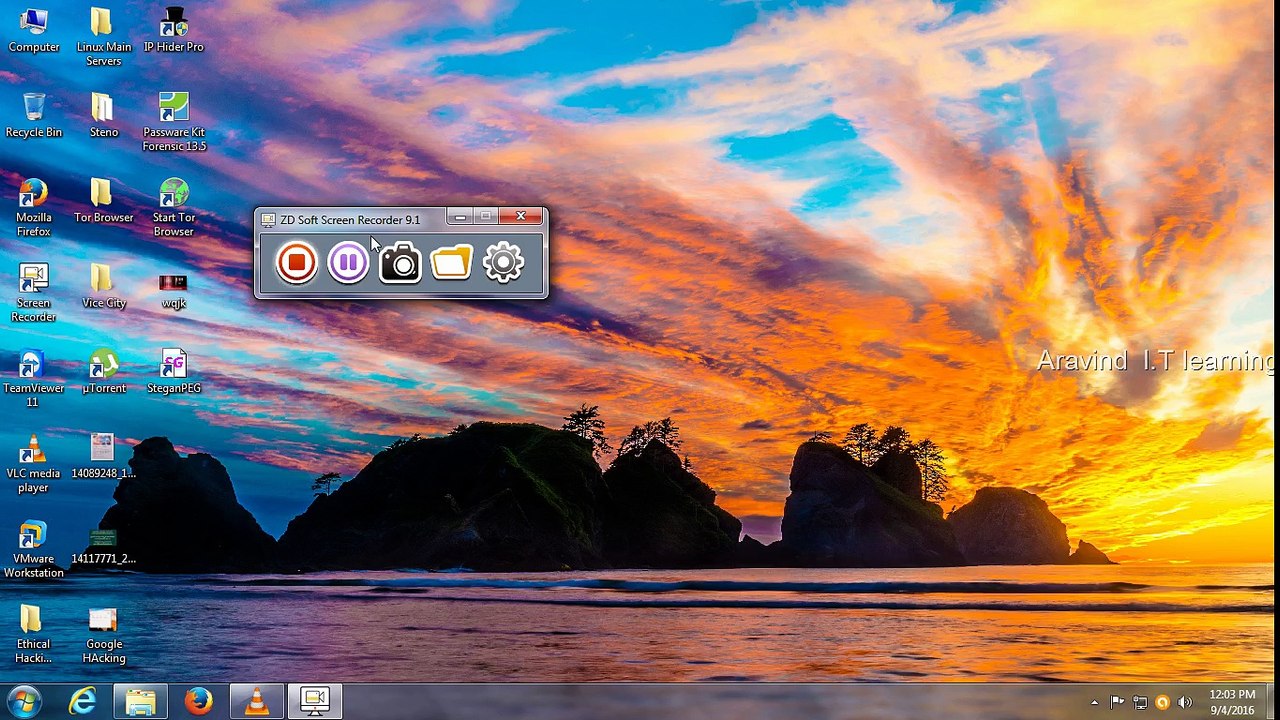Minimize the ZD Soft Screen Recorder window
The image size is (1280, 720).
tap(460, 216)
